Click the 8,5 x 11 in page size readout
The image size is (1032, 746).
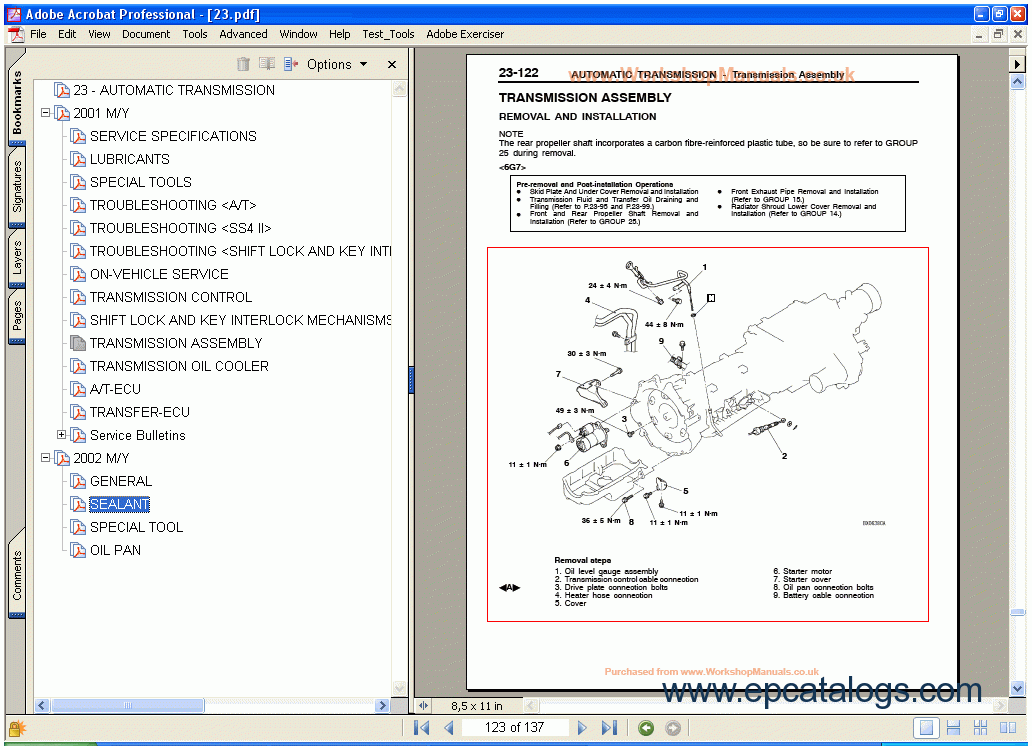point(477,706)
